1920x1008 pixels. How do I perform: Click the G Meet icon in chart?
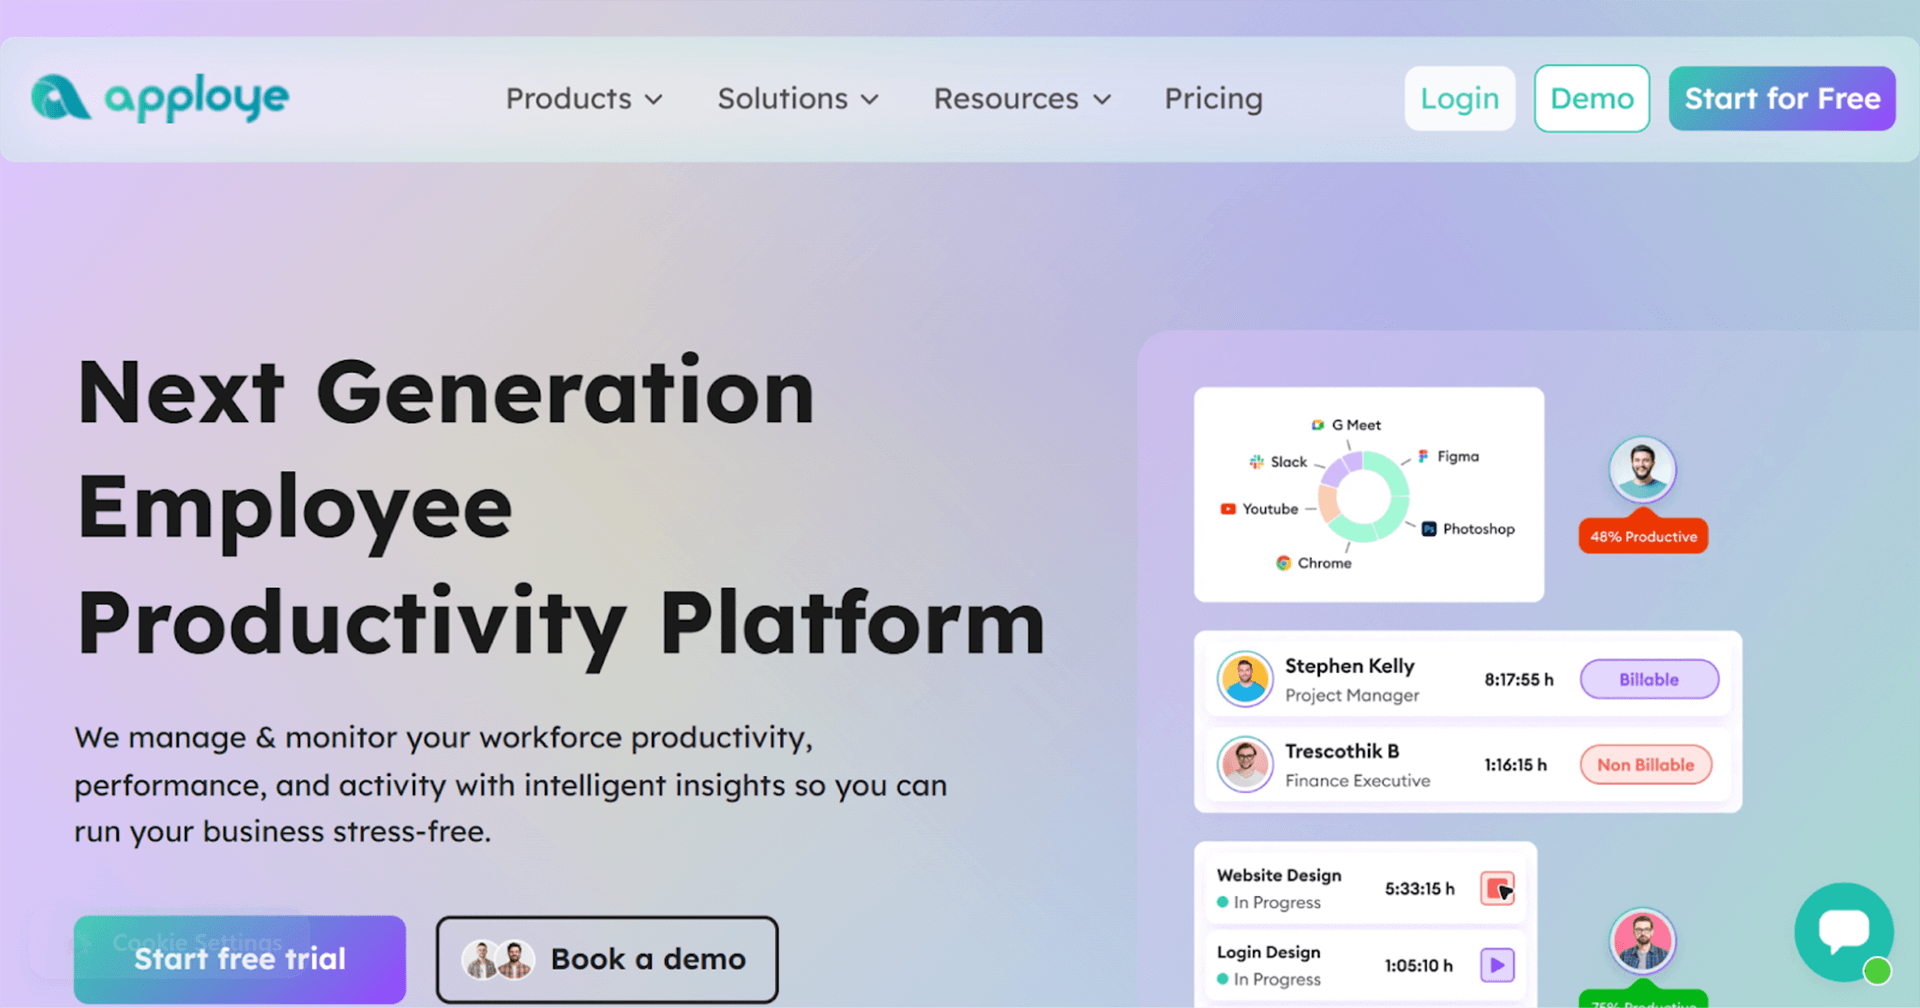coord(1318,425)
